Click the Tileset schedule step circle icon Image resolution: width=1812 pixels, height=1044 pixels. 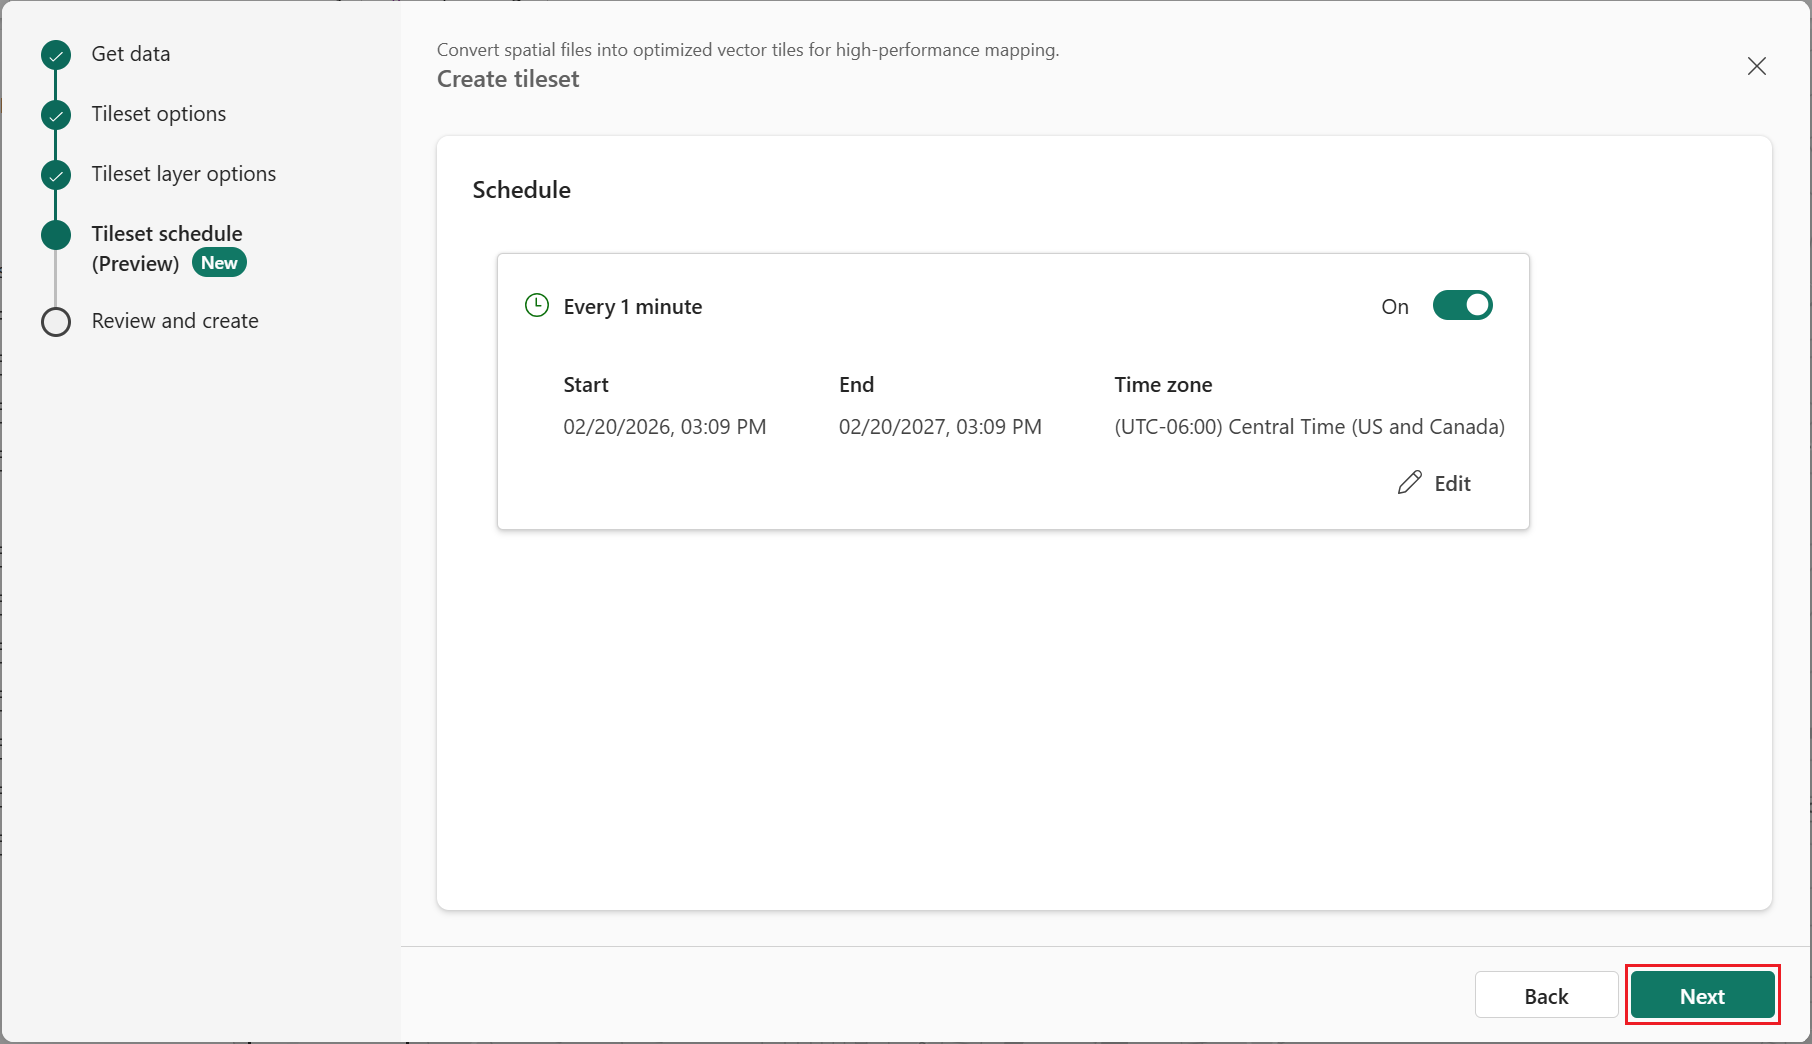tap(56, 235)
